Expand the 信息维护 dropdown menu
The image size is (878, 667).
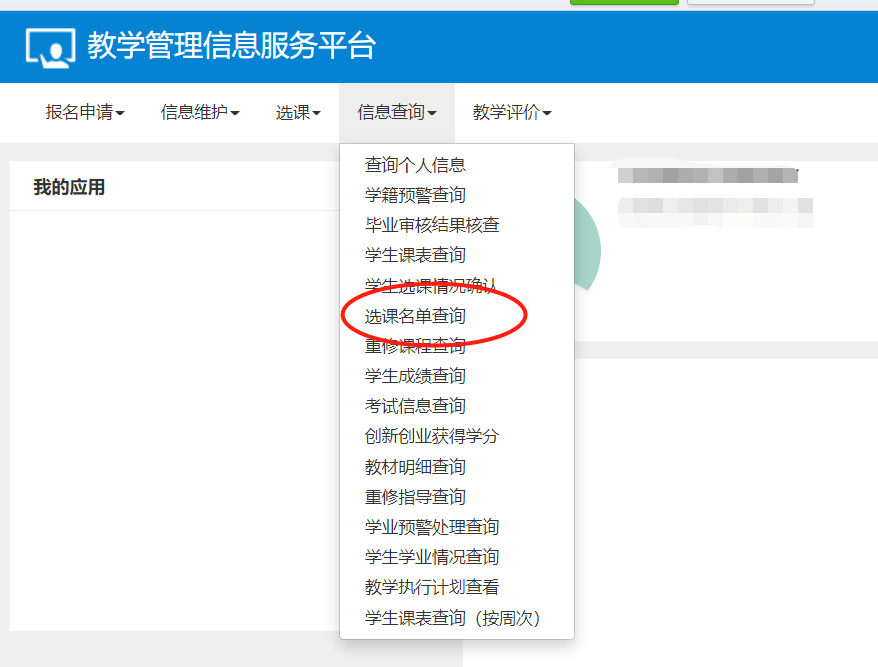tap(200, 113)
